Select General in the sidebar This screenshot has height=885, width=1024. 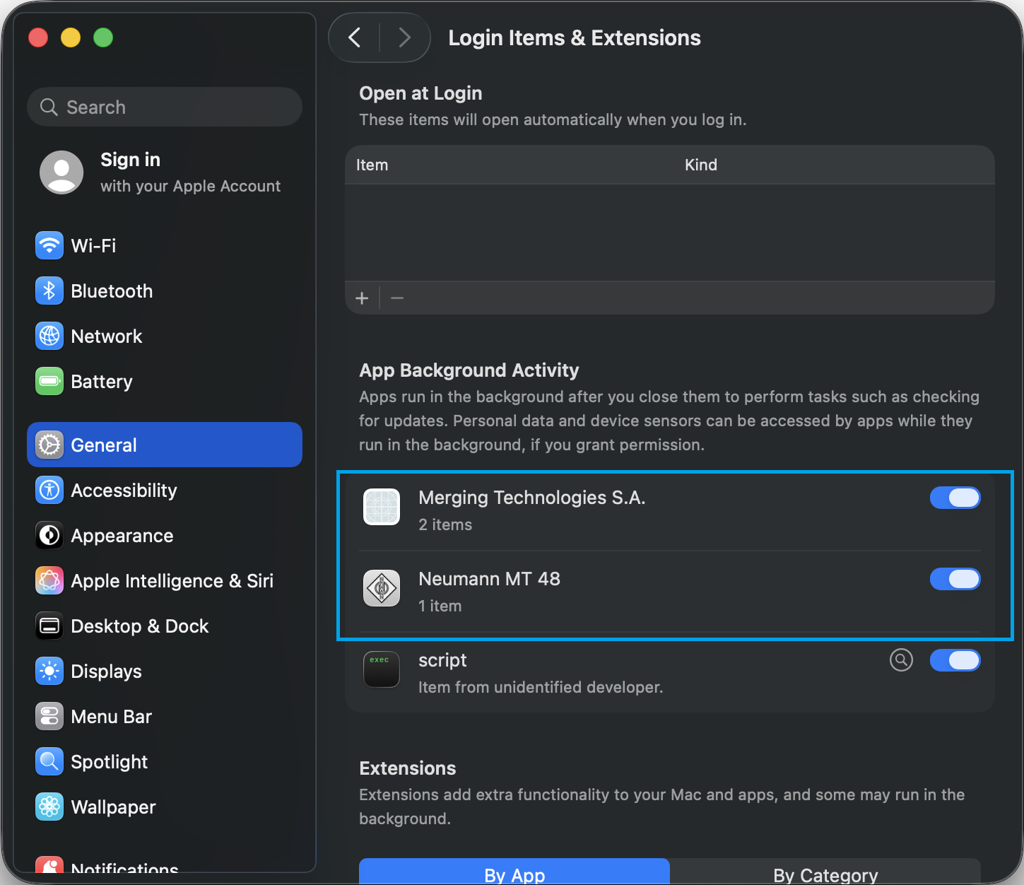coord(165,445)
